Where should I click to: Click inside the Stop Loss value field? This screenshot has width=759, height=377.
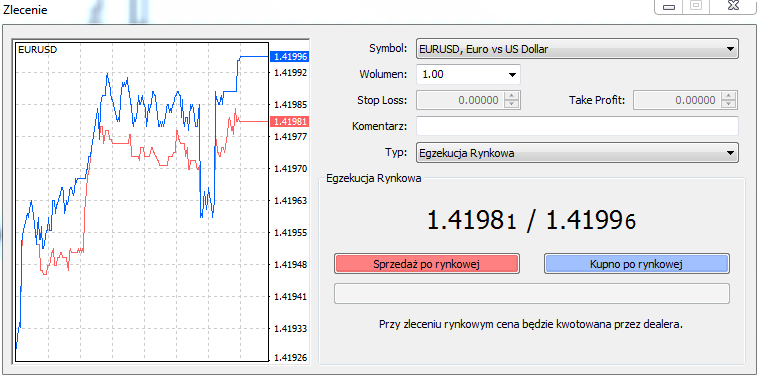coord(460,100)
